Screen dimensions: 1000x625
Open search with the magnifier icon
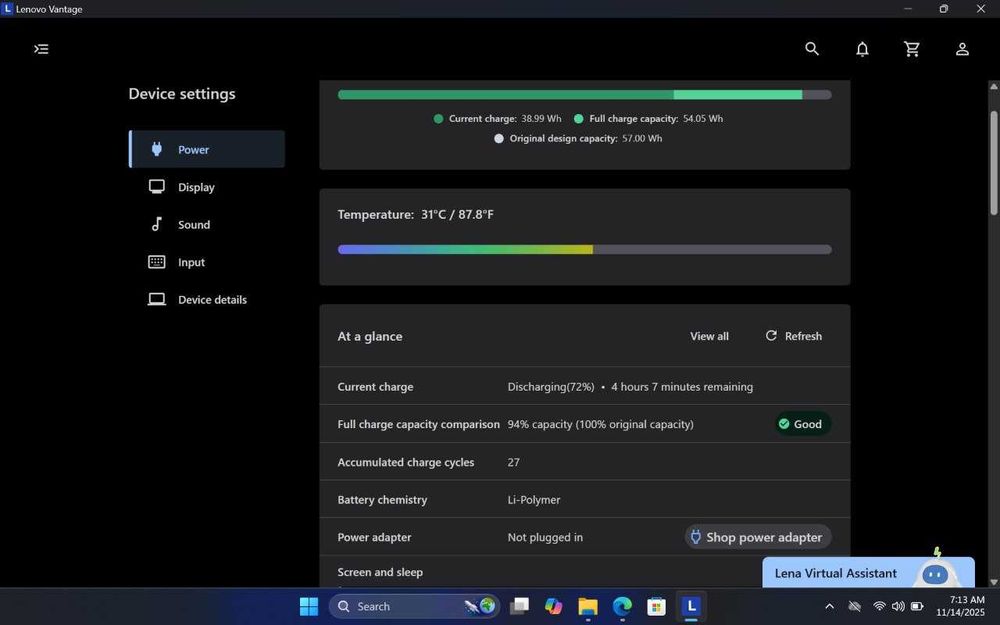(x=811, y=48)
